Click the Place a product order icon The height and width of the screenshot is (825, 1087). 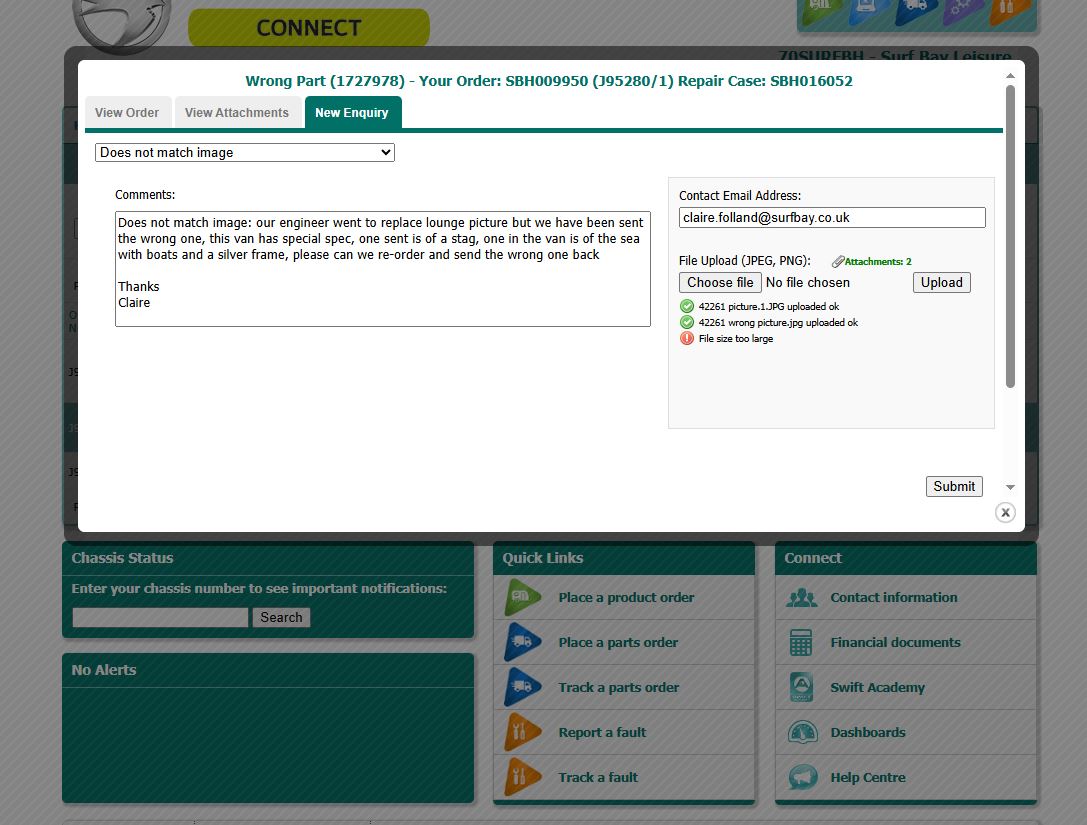click(522, 598)
